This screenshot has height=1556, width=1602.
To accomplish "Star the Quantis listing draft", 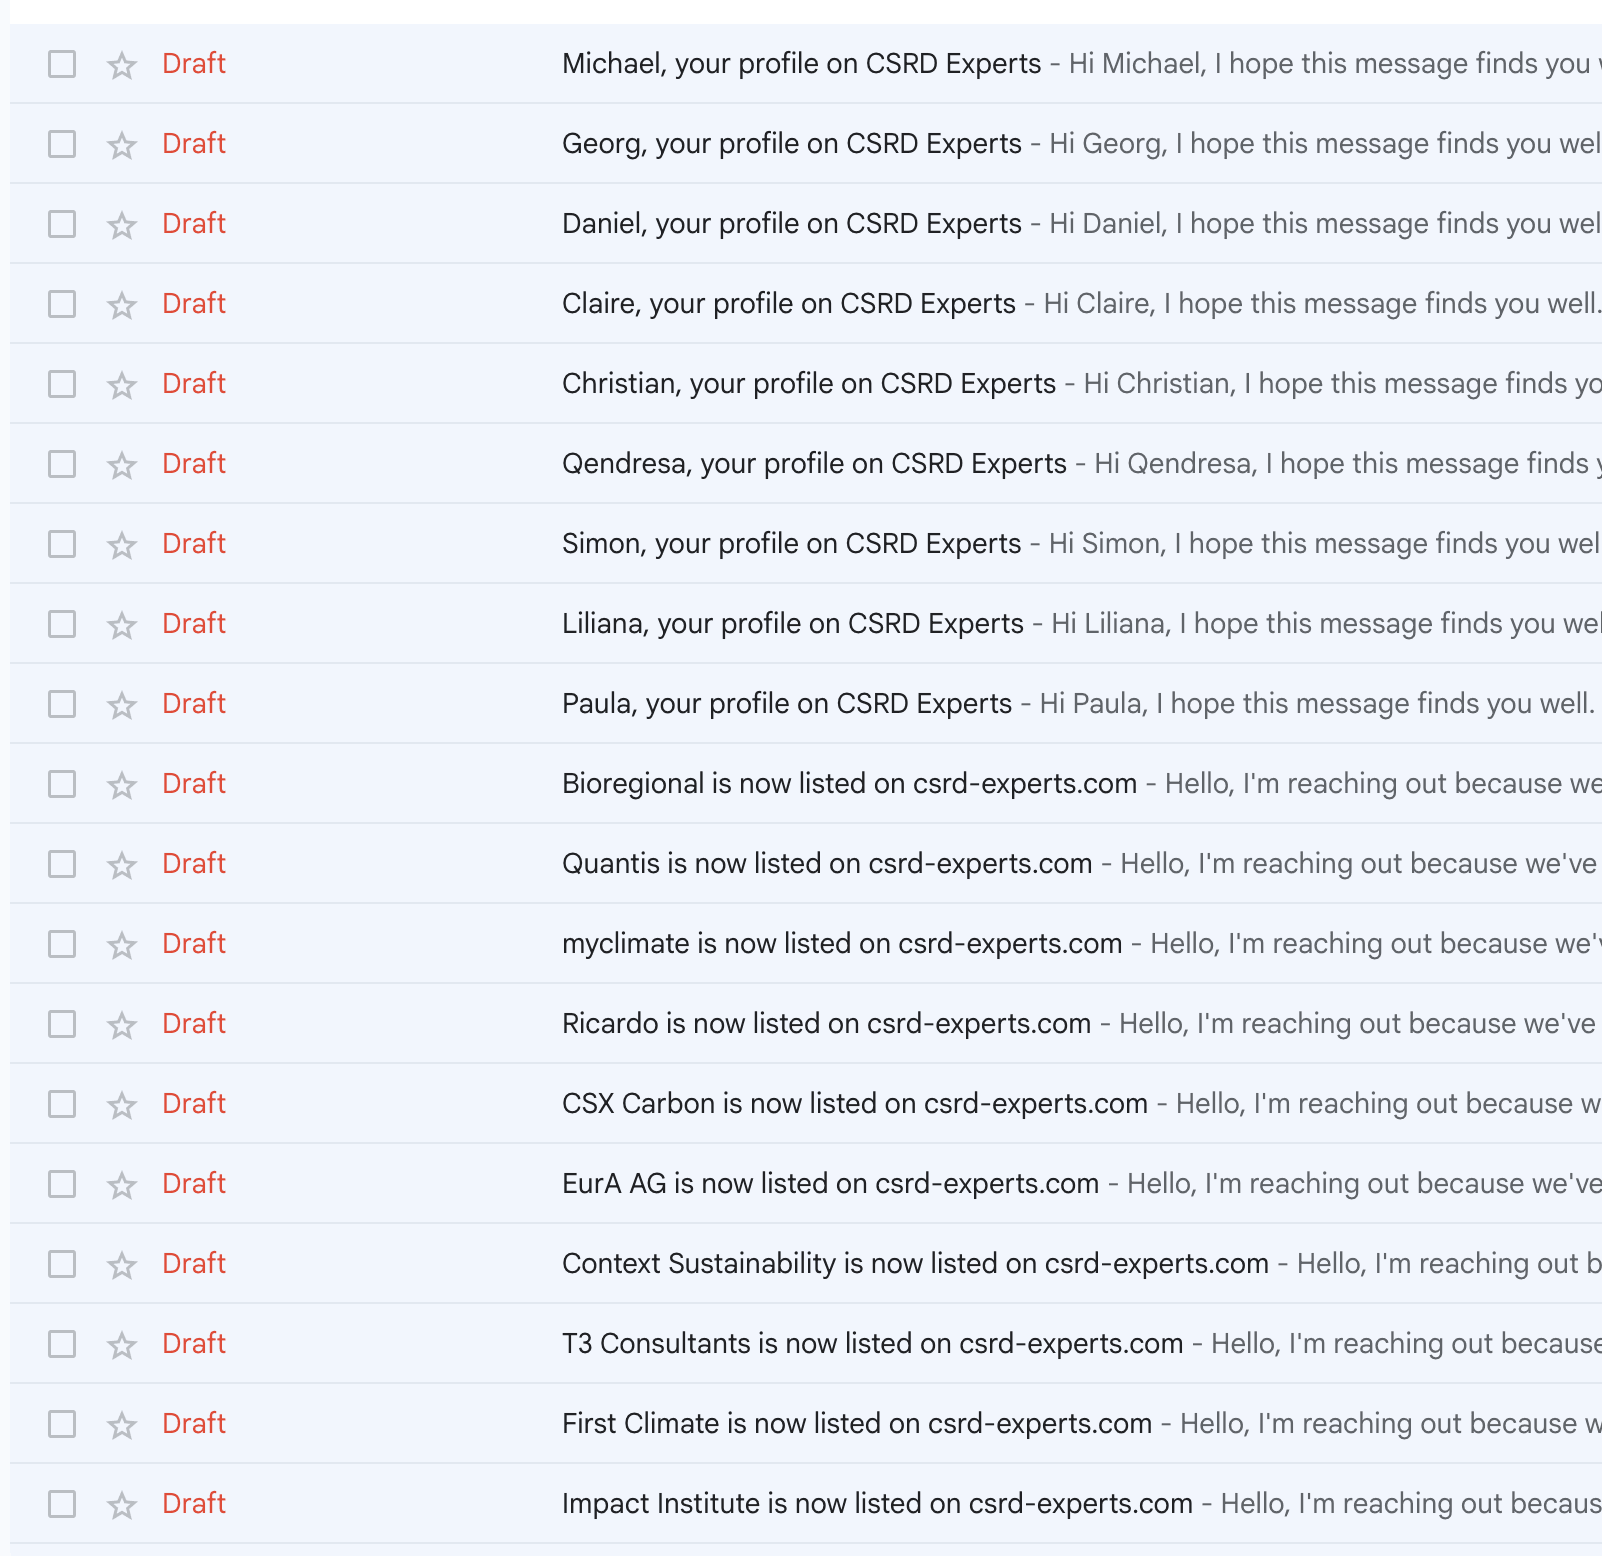I will (122, 865).
